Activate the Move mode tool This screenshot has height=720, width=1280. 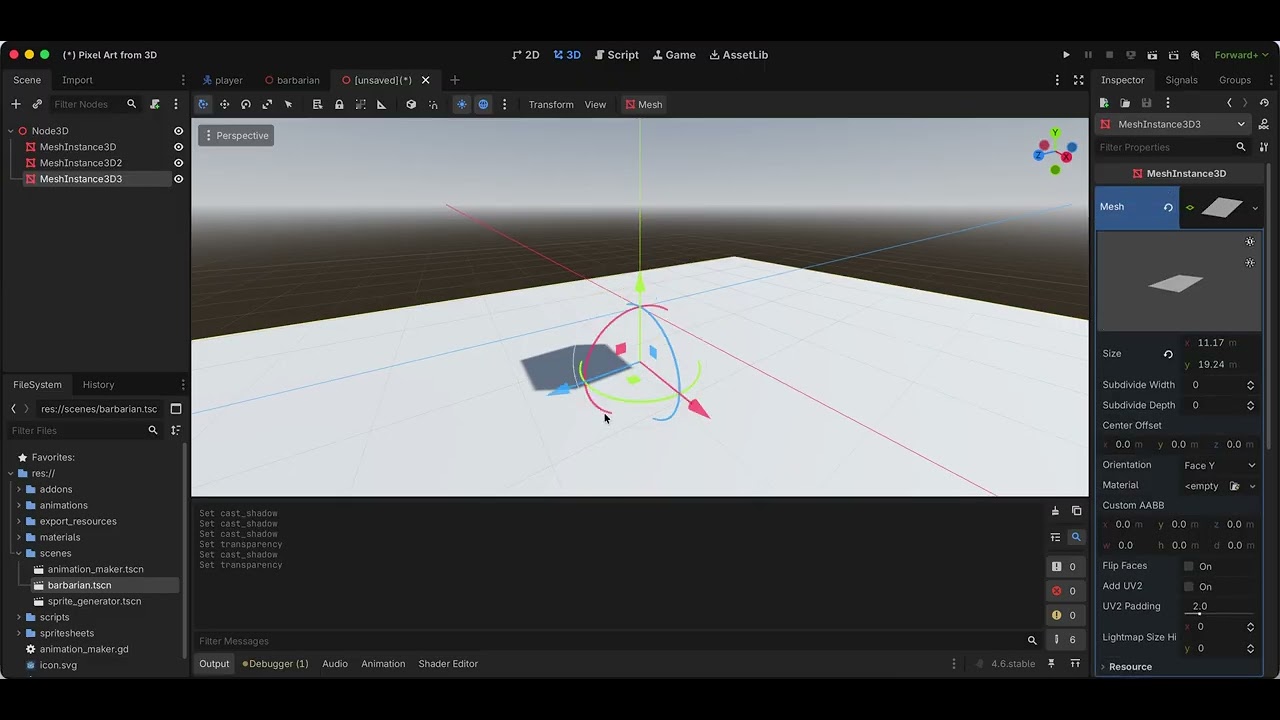224,104
